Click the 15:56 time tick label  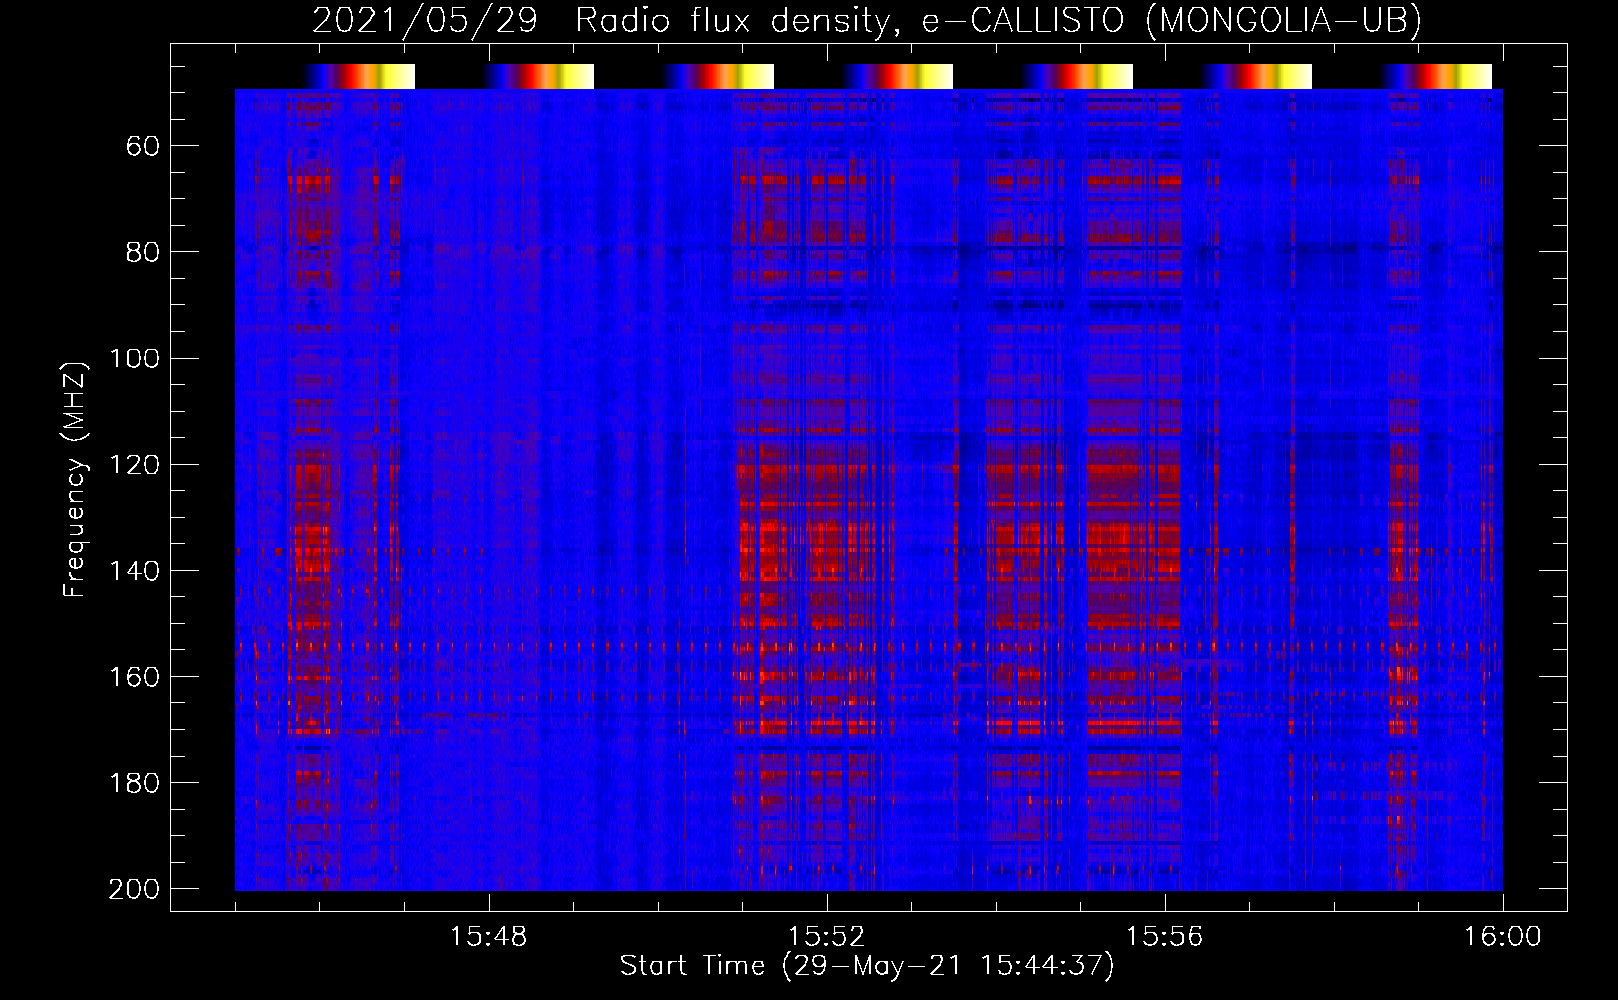pos(1165,937)
